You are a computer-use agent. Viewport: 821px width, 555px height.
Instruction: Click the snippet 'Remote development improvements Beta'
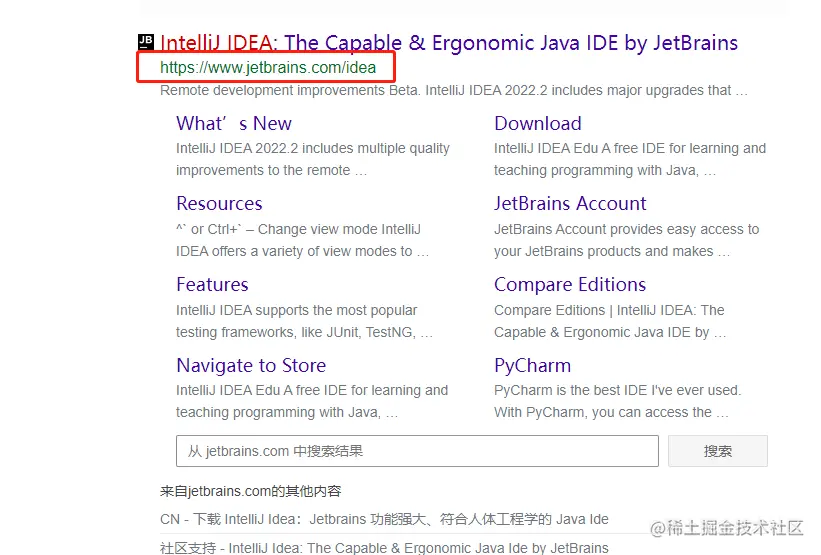click(x=290, y=91)
